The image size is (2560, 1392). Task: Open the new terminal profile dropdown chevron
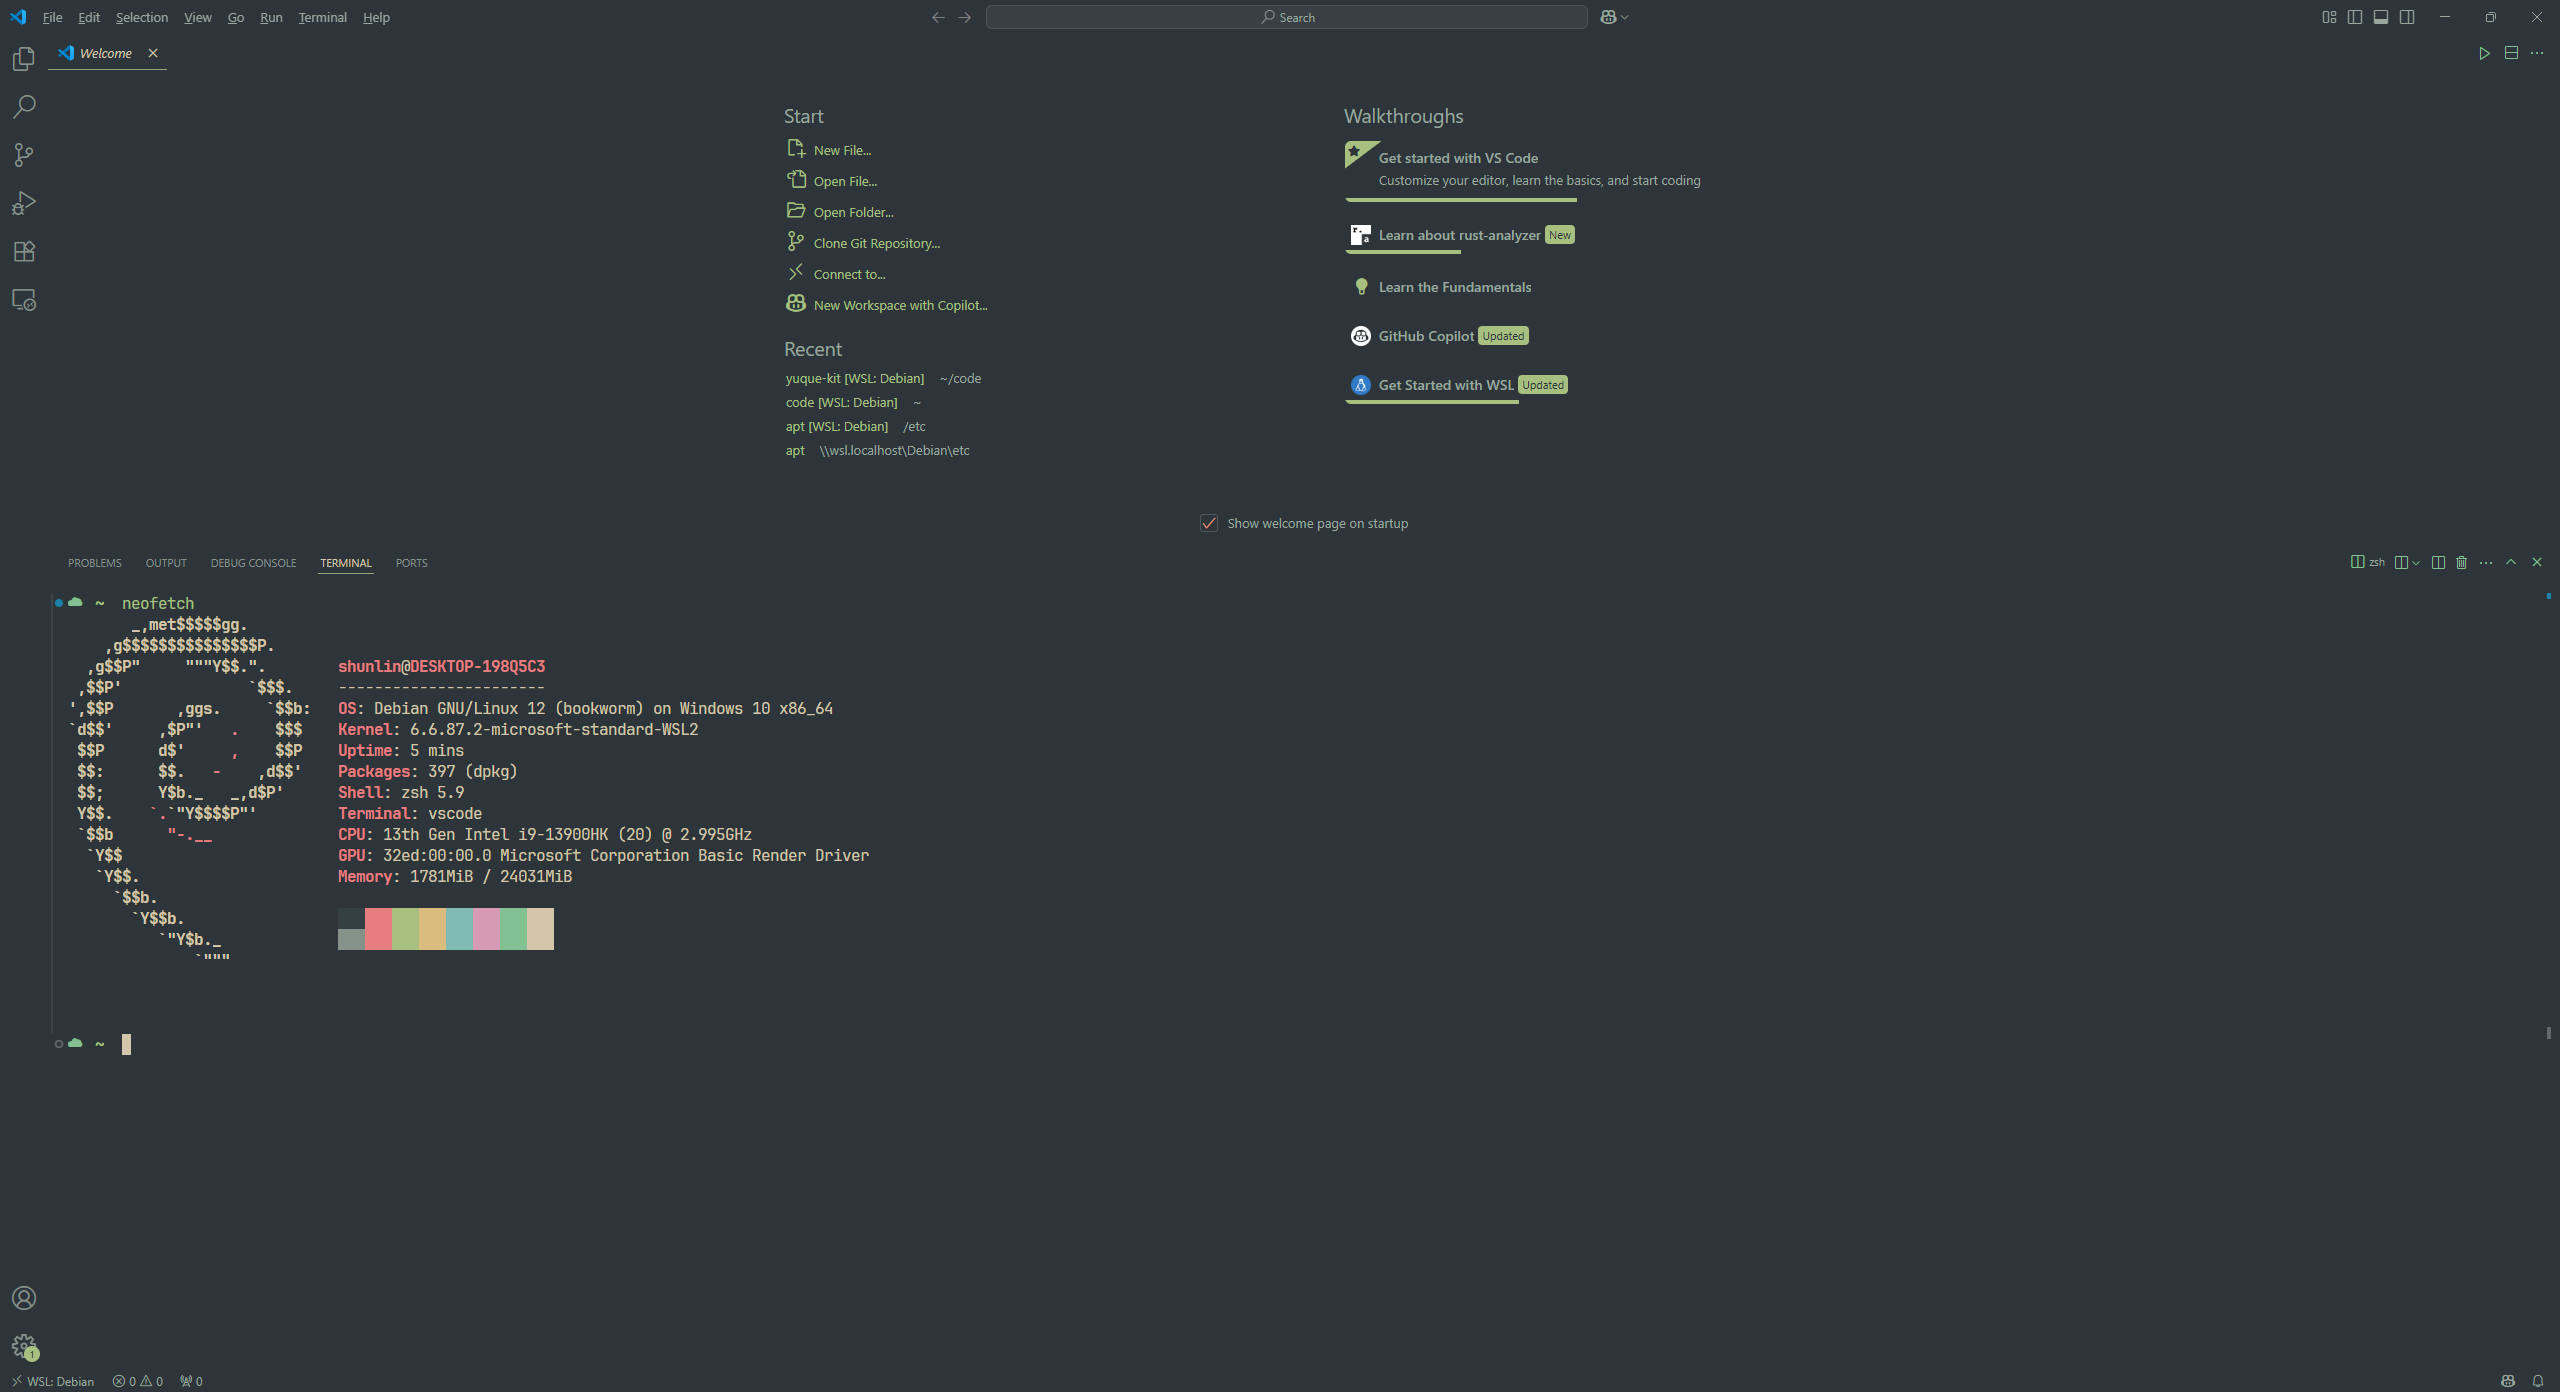click(x=2416, y=562)
